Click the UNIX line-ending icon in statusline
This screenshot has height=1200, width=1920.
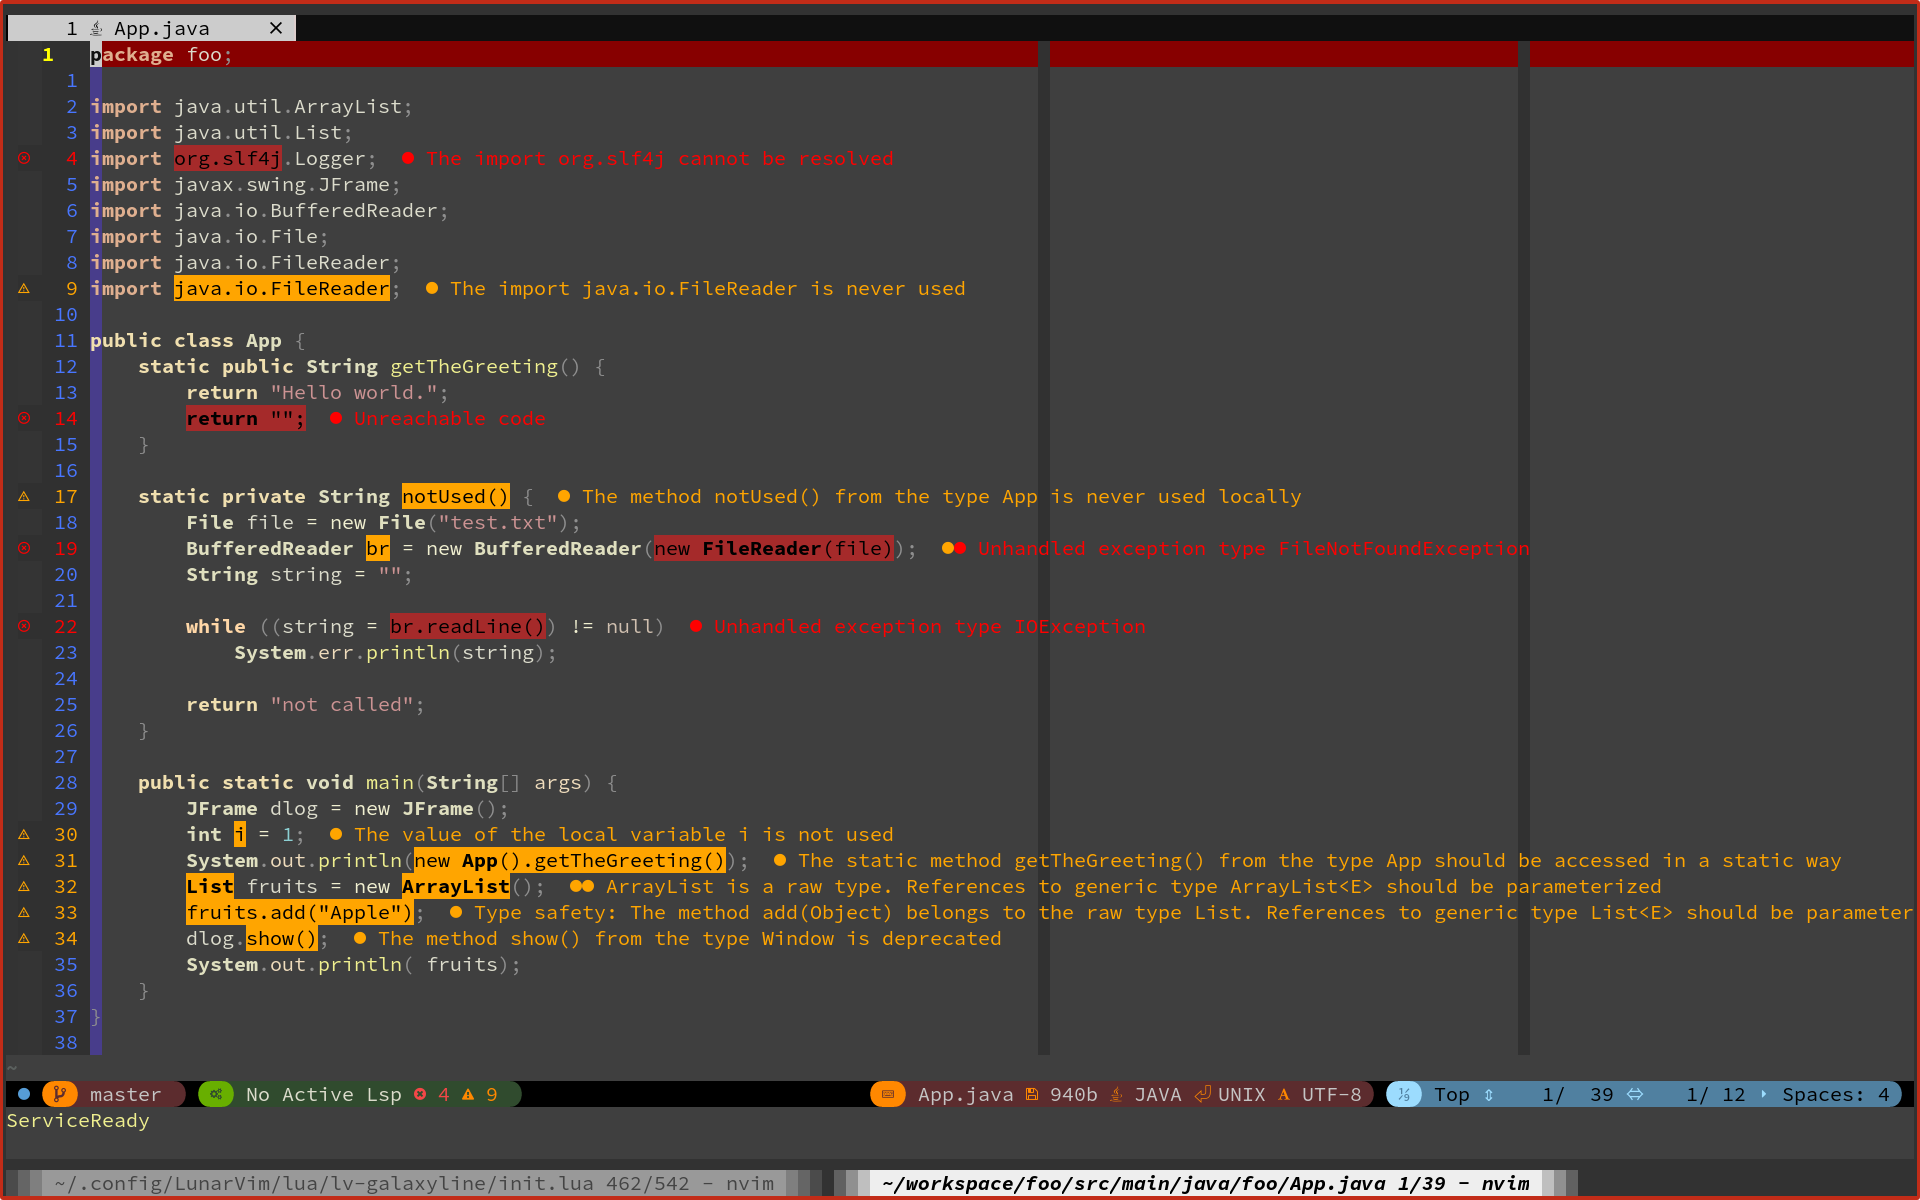1206,1094
